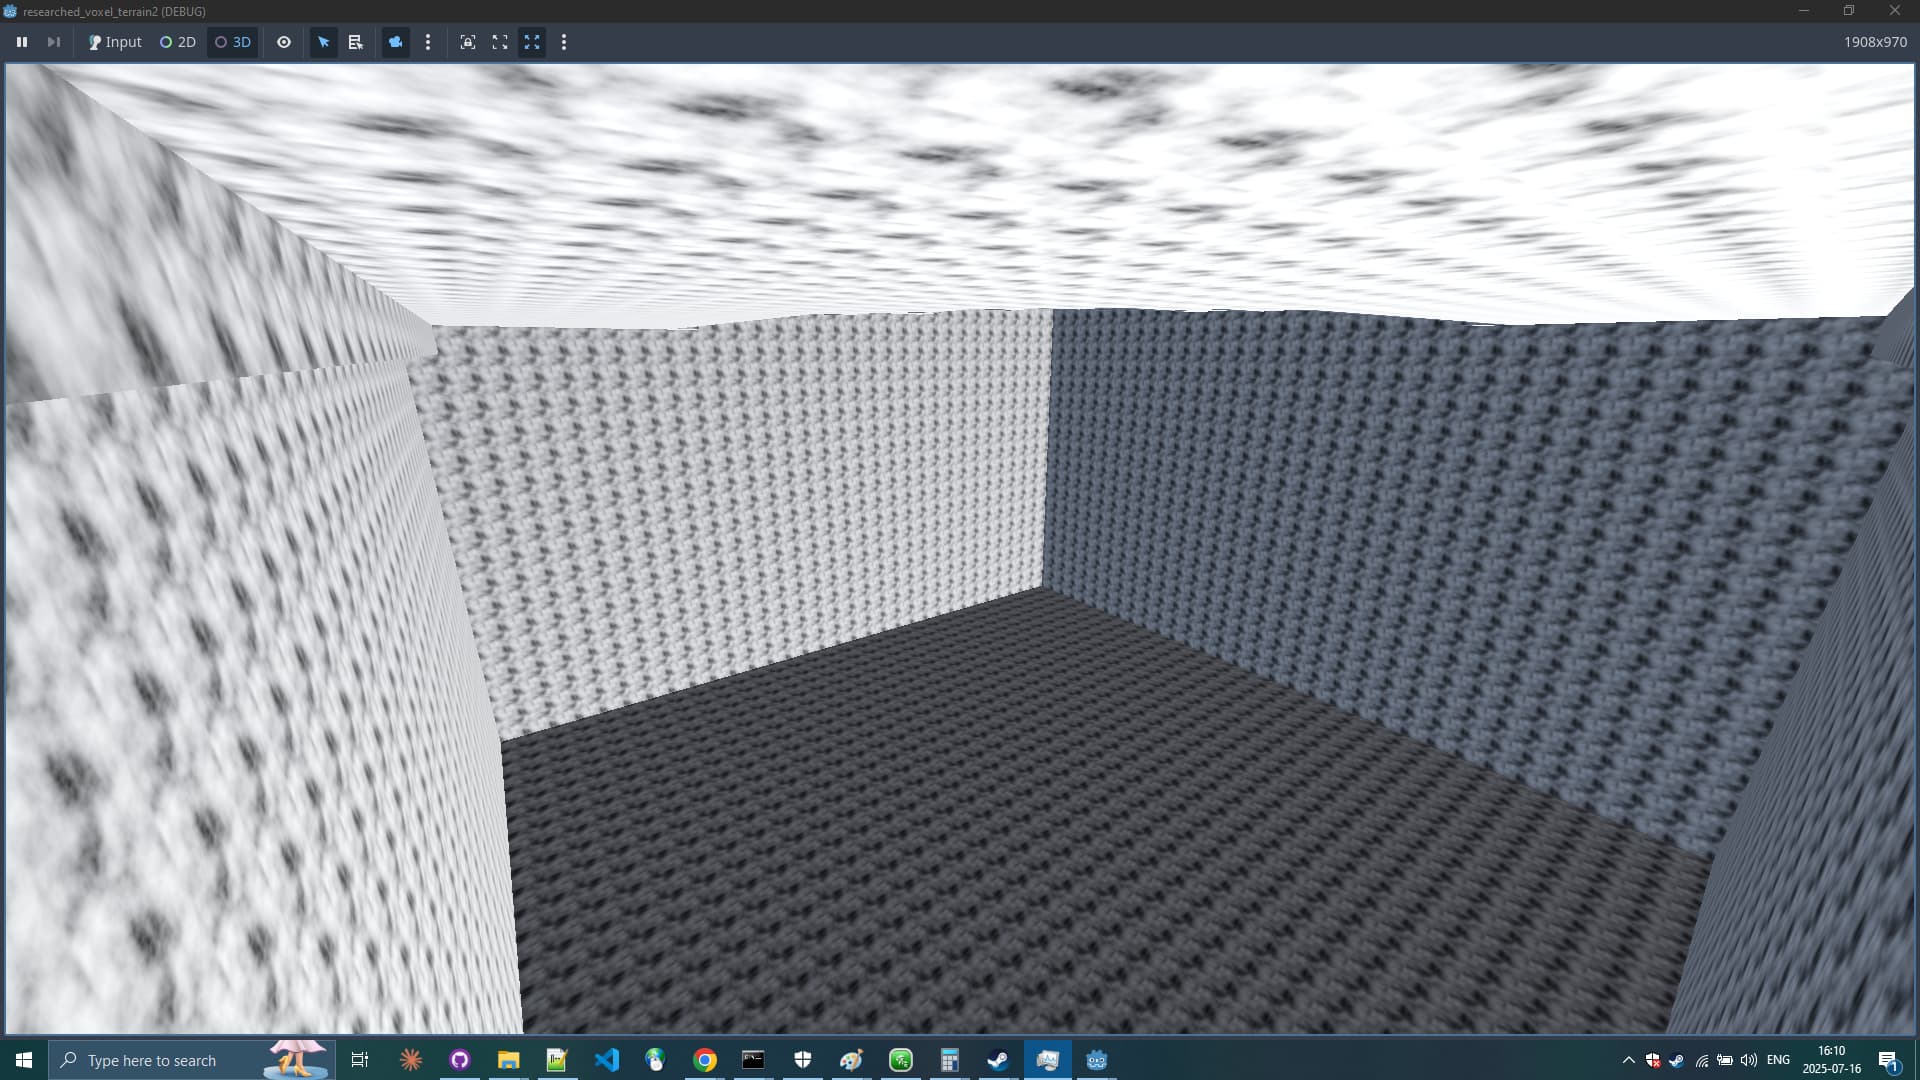Open the notification center
The image size is (1920, 1080).
click(x=1889, y=1060)
